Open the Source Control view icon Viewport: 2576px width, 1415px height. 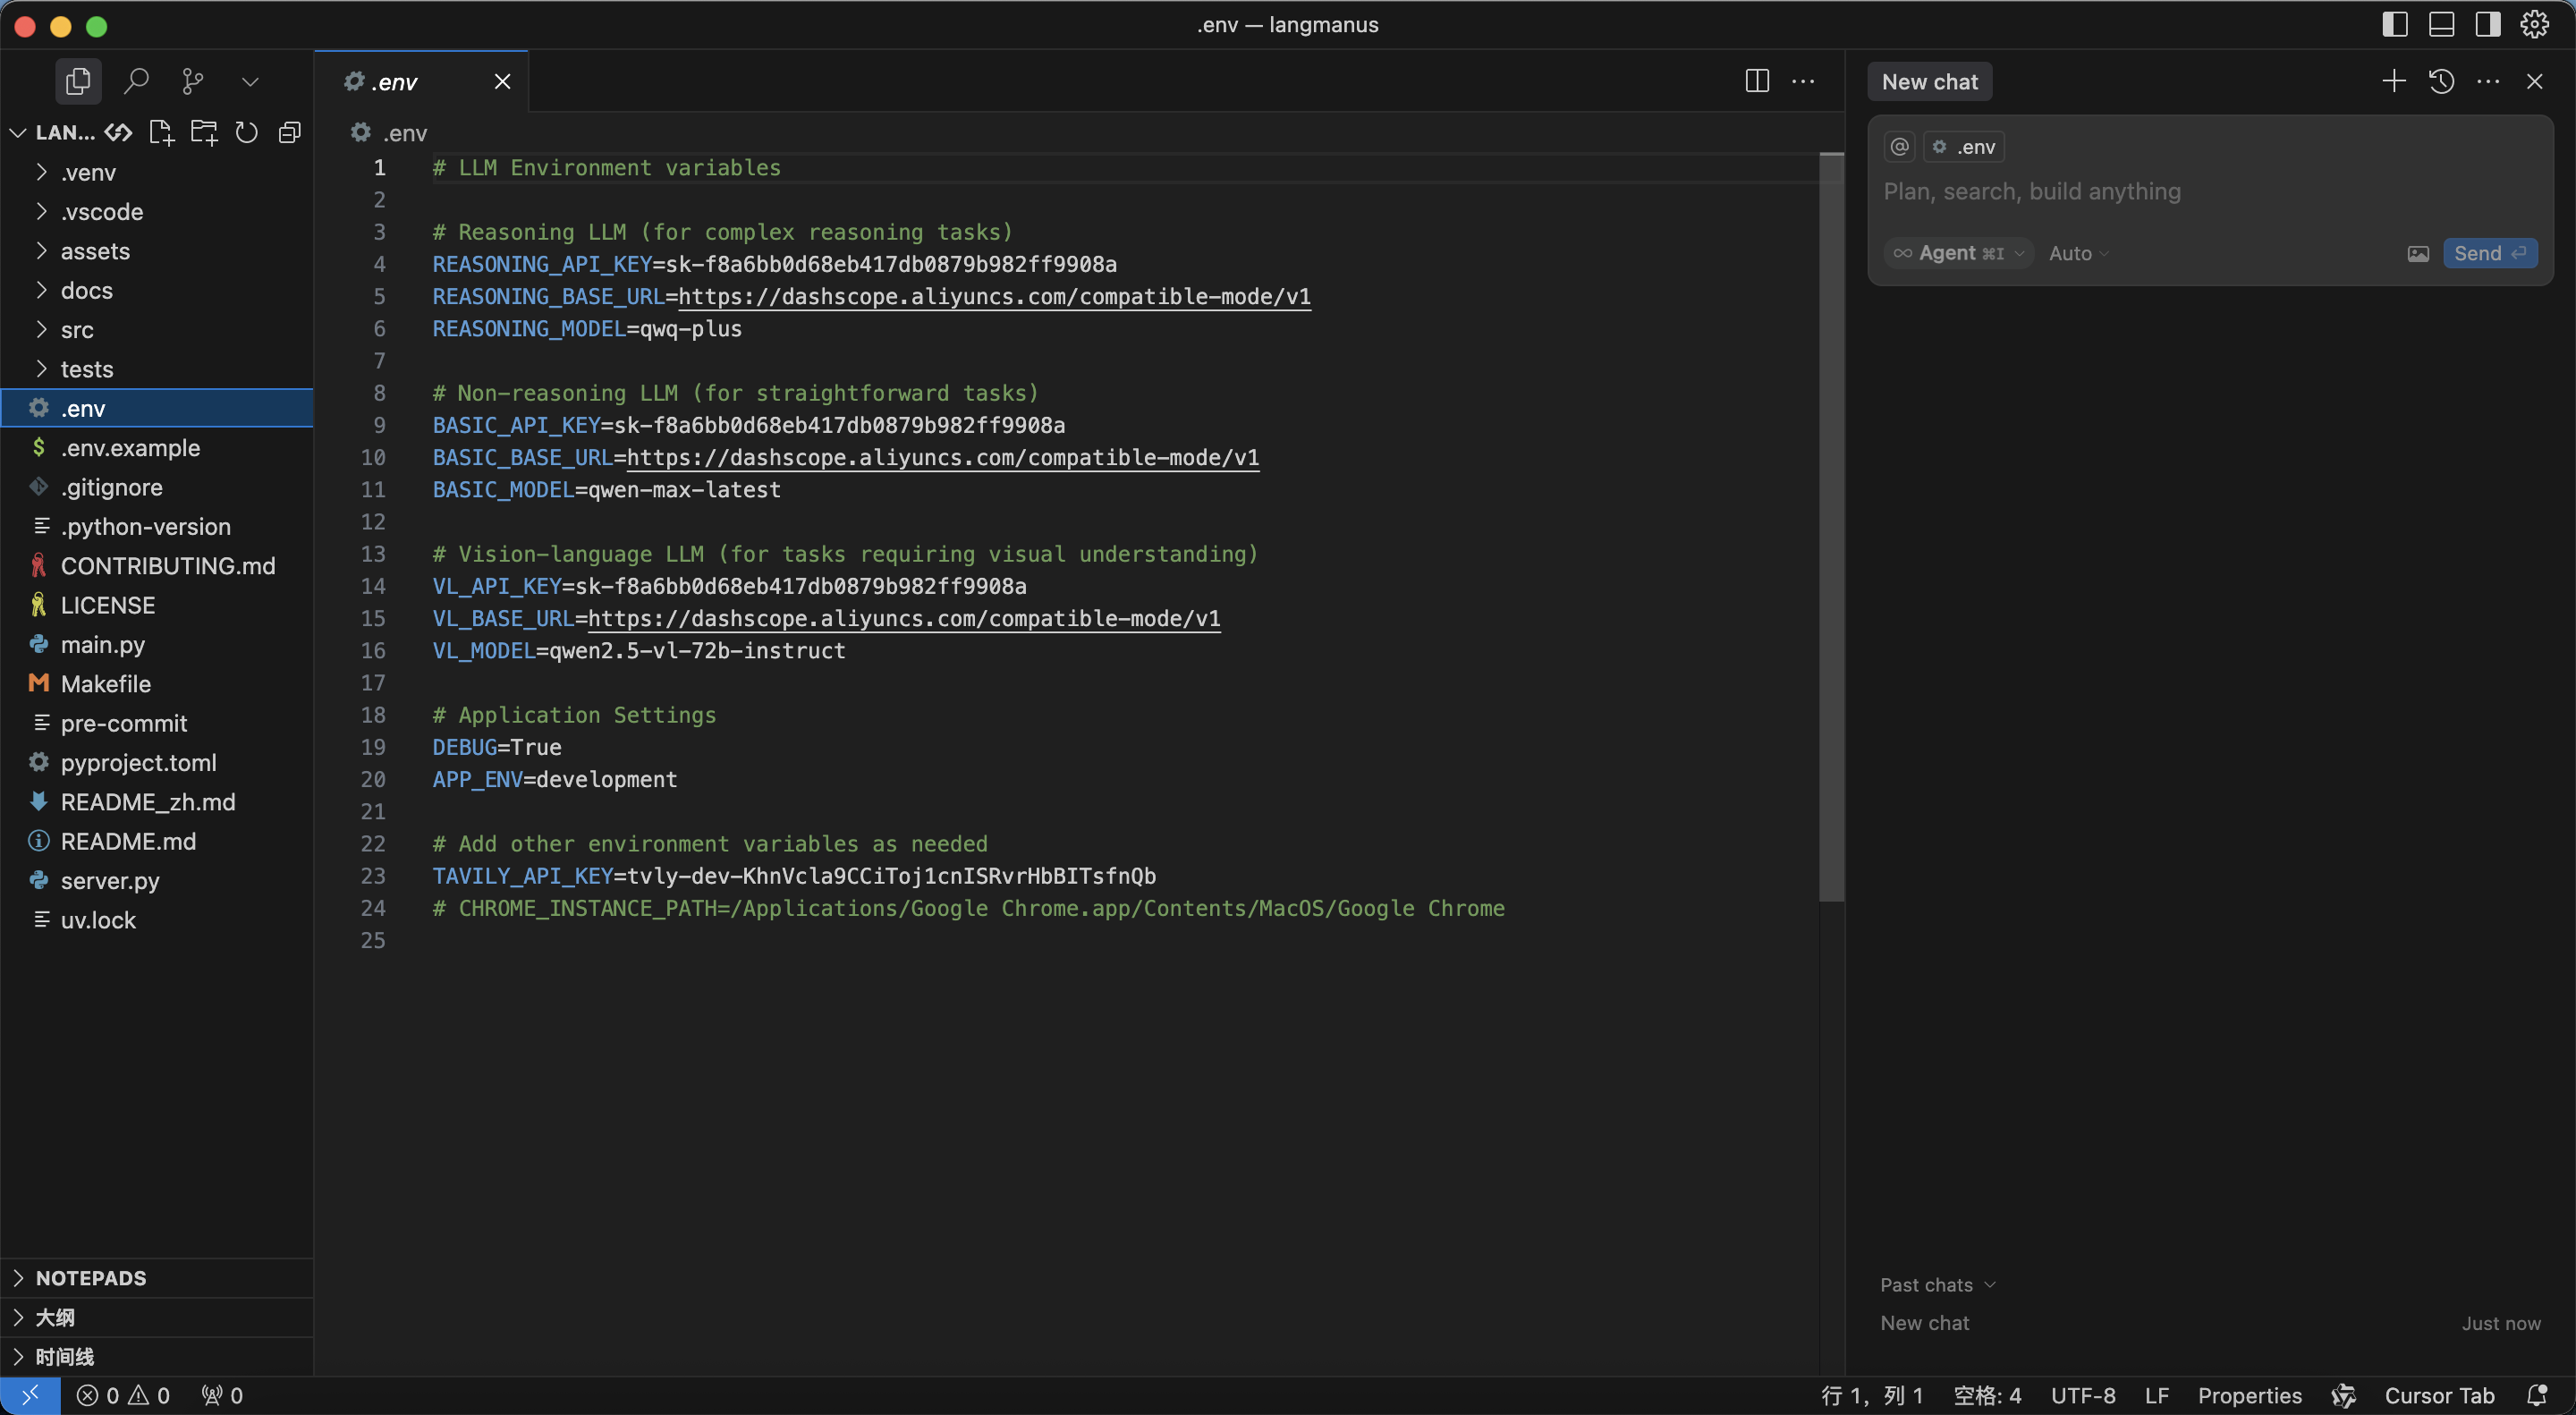(192, 81)
